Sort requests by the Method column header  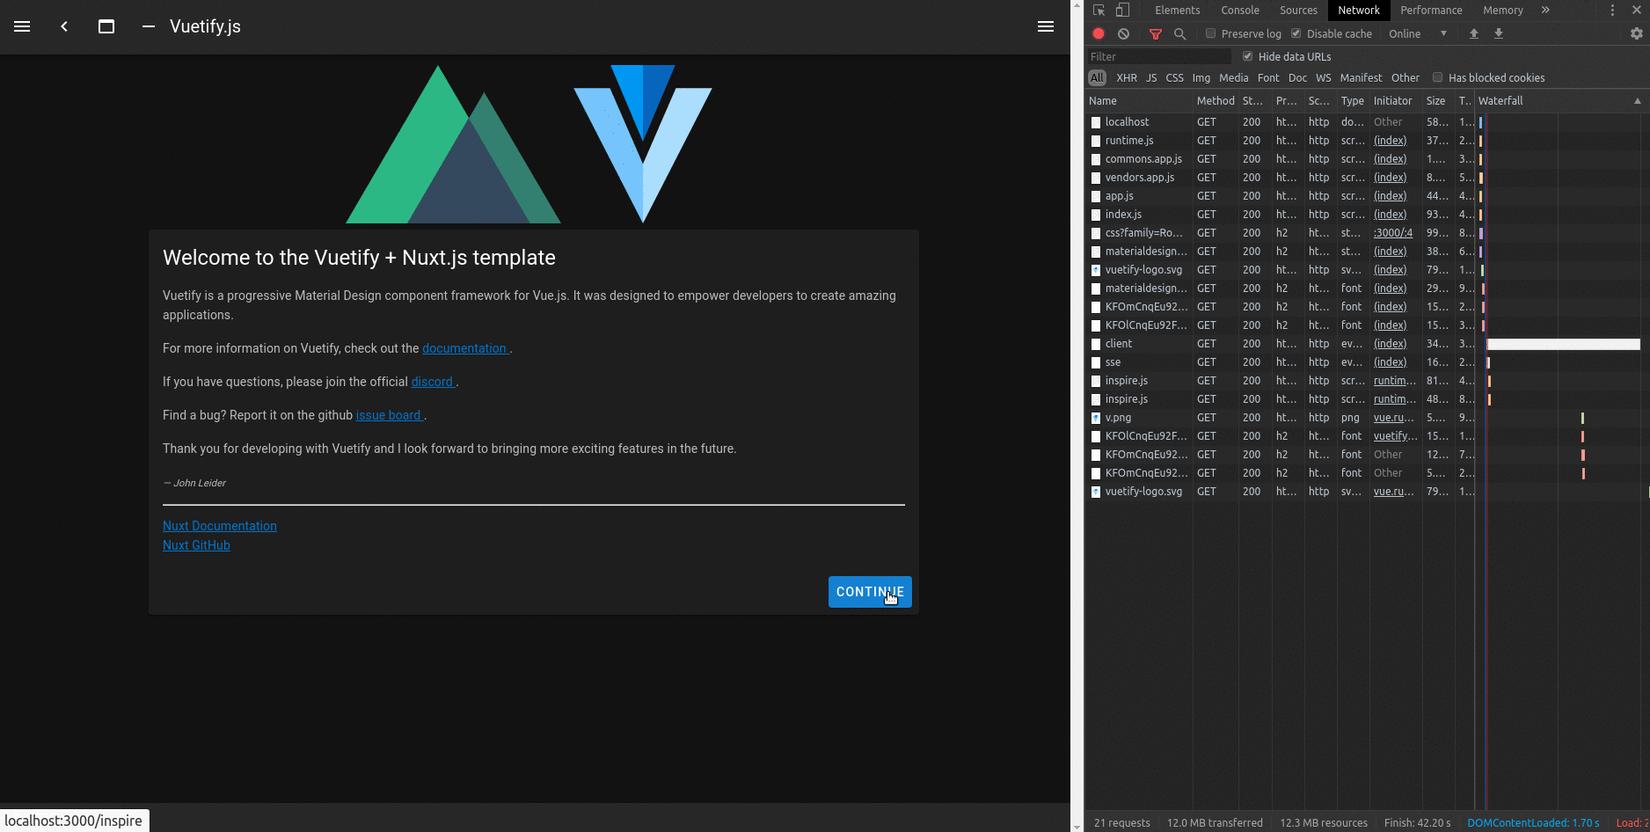tap(1215, 101)
